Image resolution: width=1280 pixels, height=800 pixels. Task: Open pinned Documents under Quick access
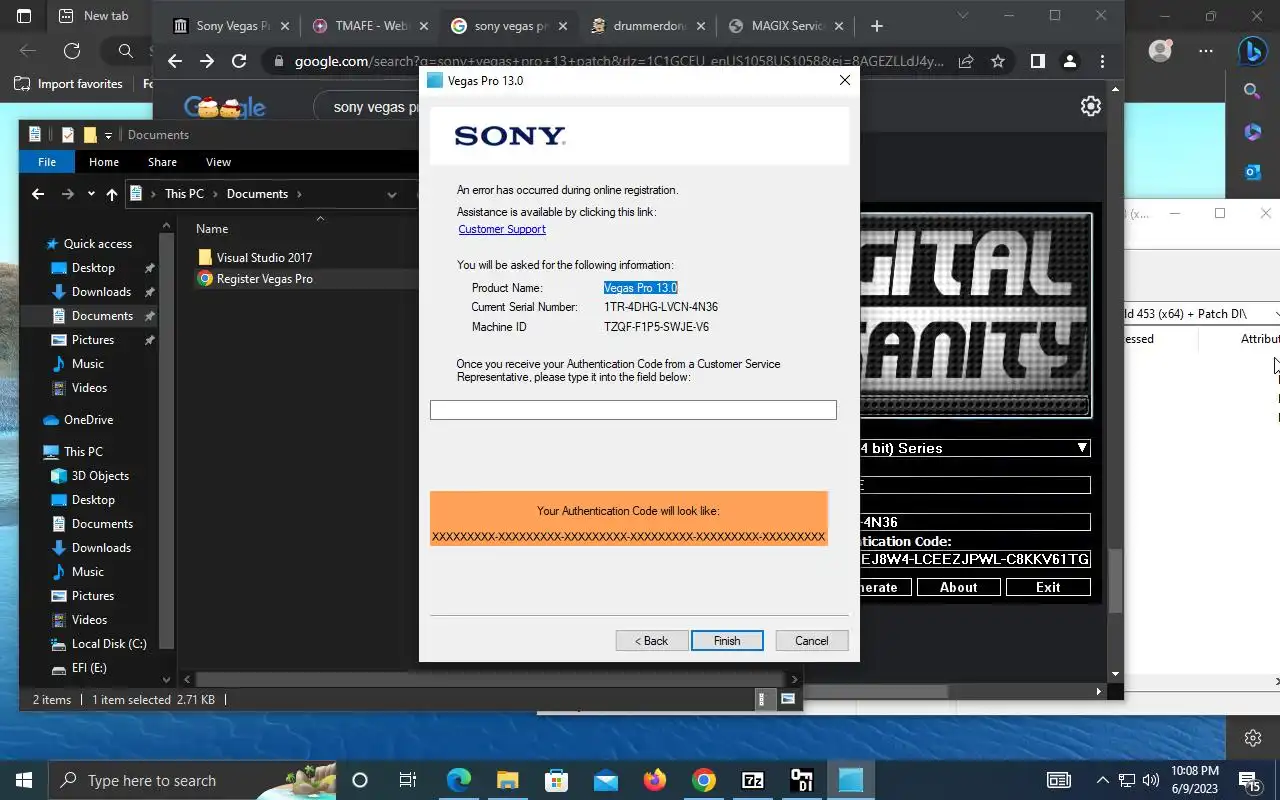point(102,316)
